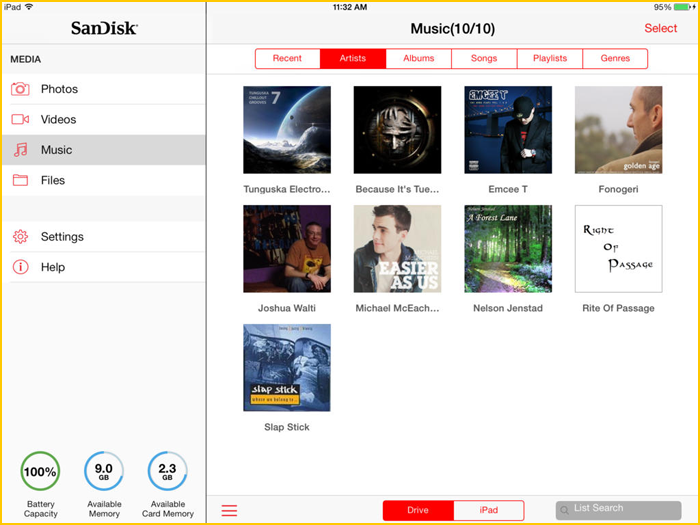Select the Videos camcorder icon

[20, 120]
